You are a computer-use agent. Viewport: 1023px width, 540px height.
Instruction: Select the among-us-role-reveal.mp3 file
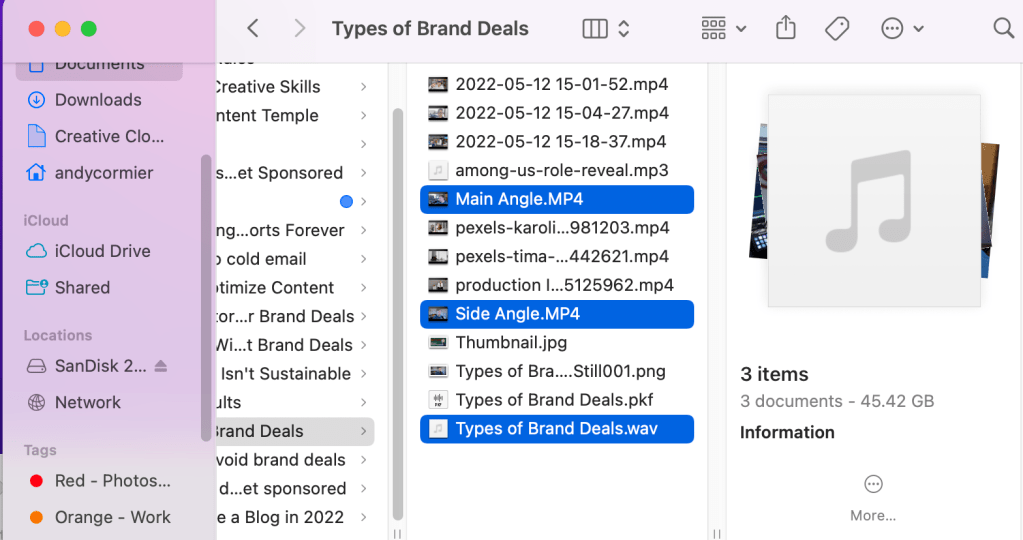(561, 170)
